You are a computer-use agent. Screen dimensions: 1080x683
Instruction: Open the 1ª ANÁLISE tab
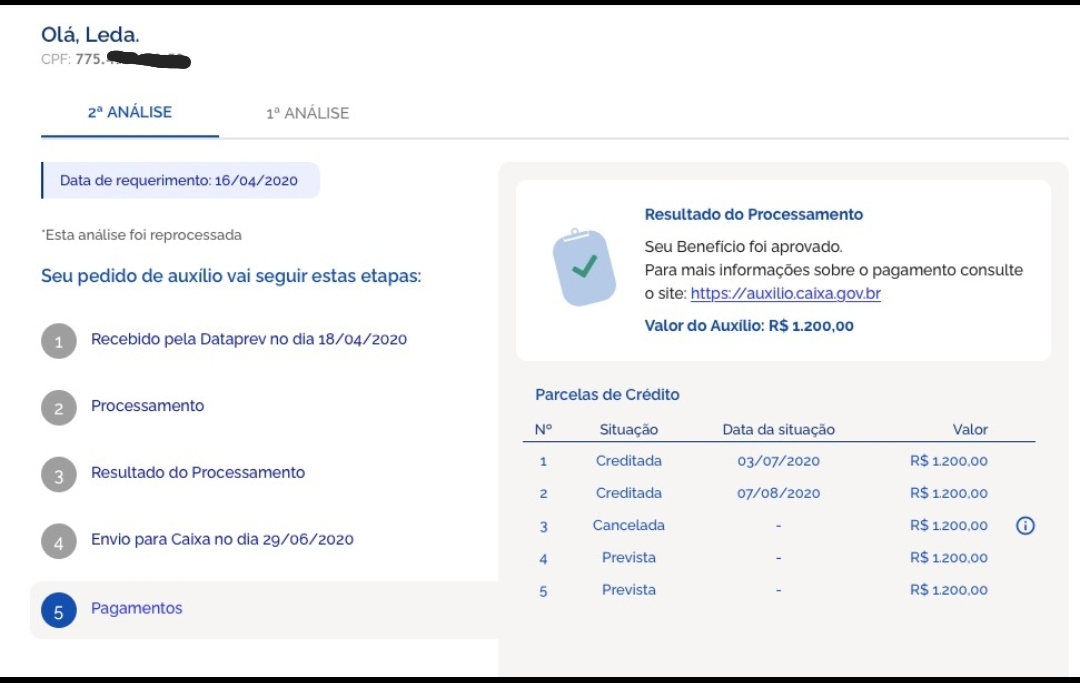coord(307,113)
